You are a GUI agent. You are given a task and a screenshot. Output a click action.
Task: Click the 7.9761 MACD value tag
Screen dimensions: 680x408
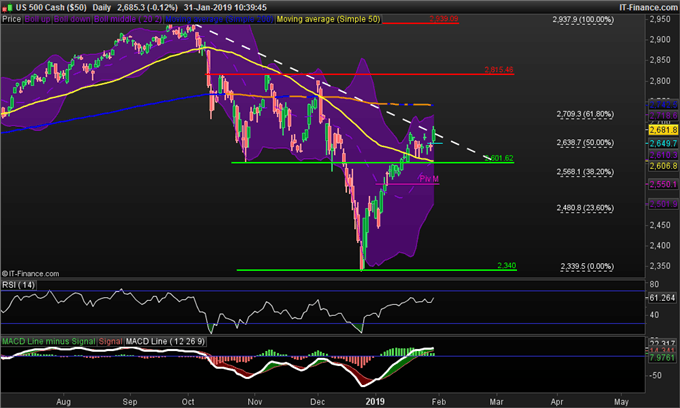[x=662, y=358]
